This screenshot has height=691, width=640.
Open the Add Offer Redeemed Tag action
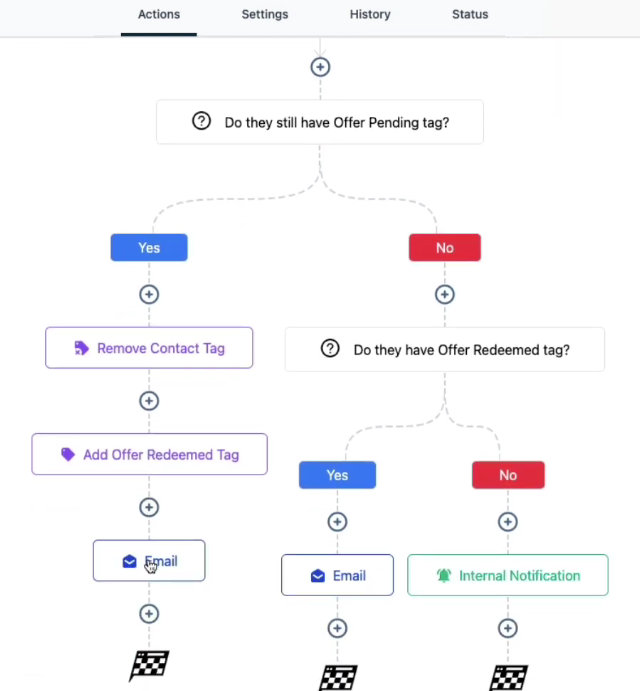click(x=149, y=454)
